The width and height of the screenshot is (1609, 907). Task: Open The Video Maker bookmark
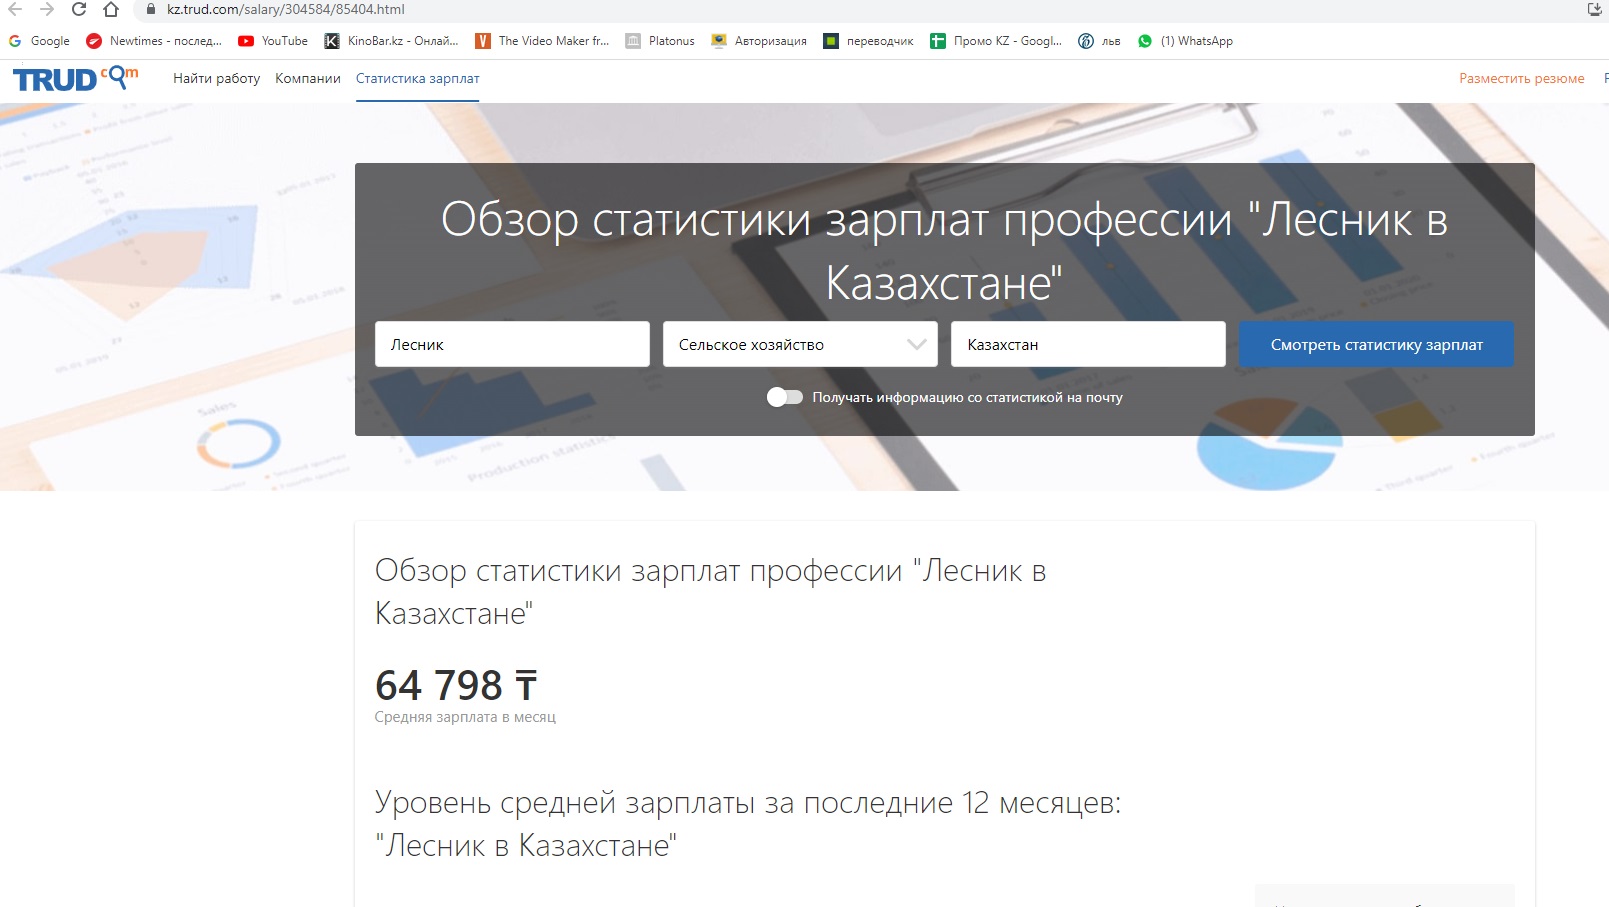[542, 41]
